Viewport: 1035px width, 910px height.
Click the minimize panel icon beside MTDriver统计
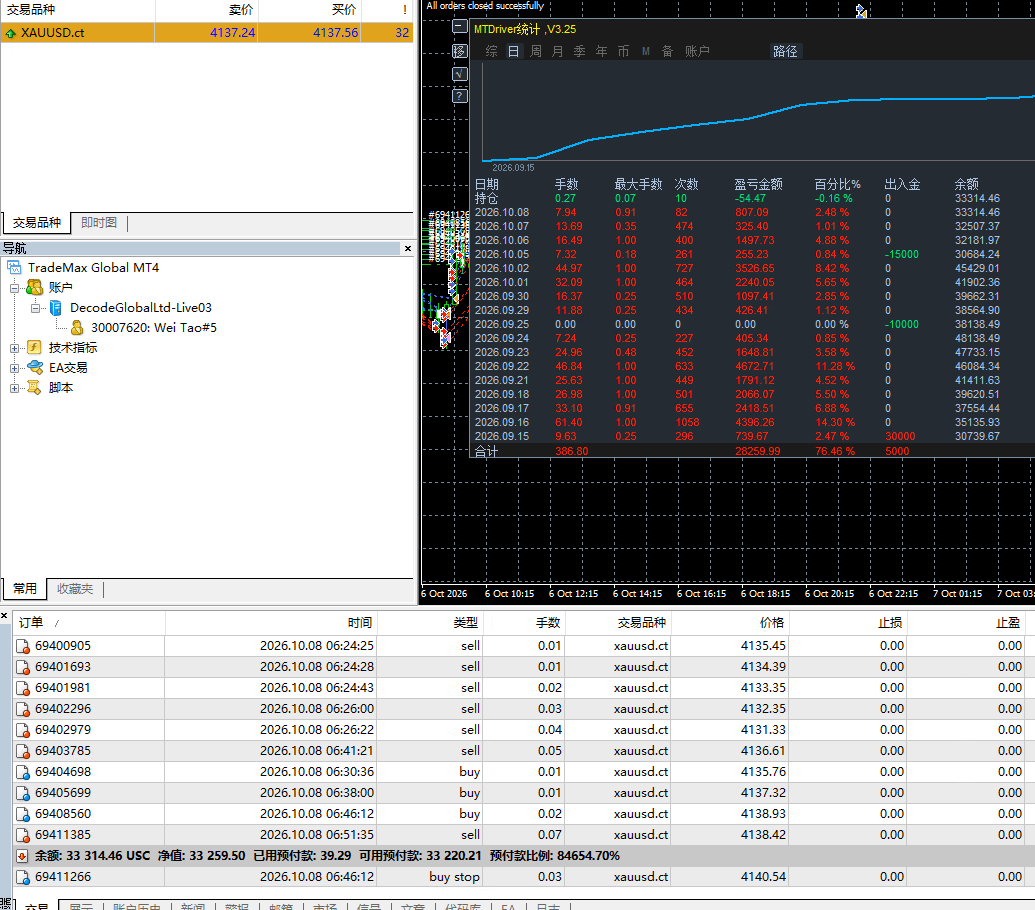(x=459, y=27)
